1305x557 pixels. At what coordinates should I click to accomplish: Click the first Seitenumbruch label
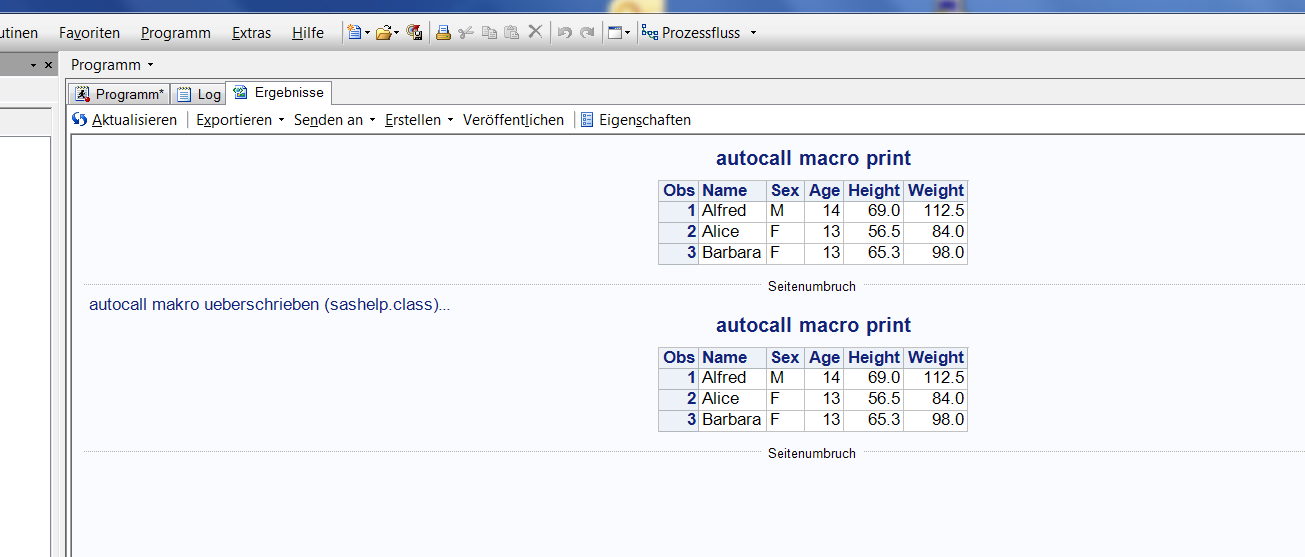812,286
